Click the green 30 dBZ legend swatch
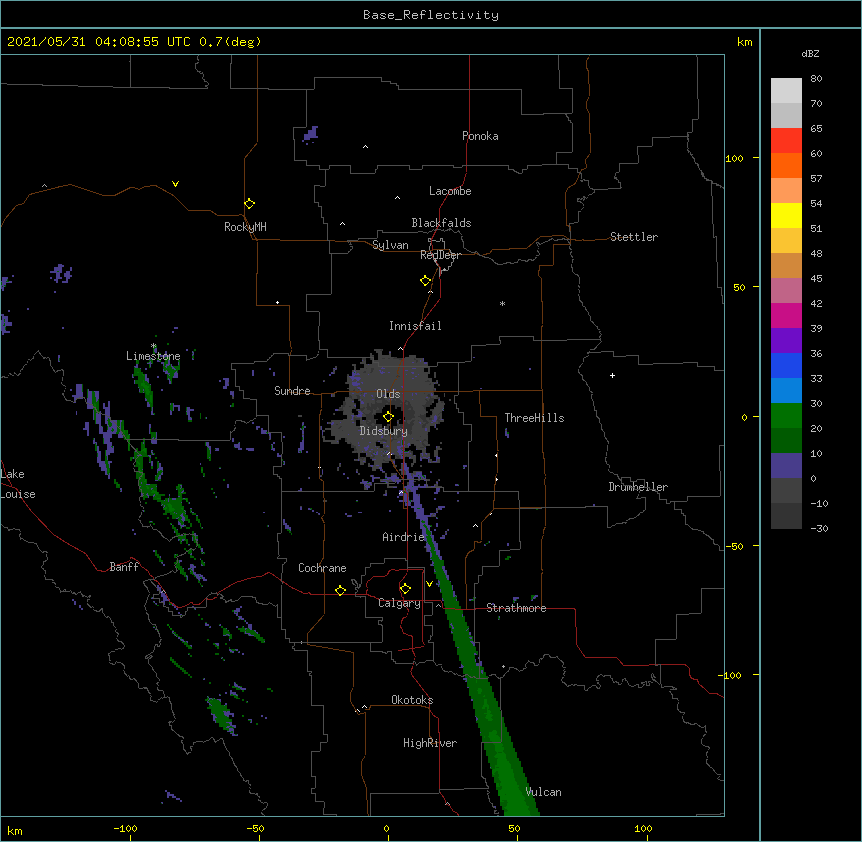862x842 pixels. 786,416
